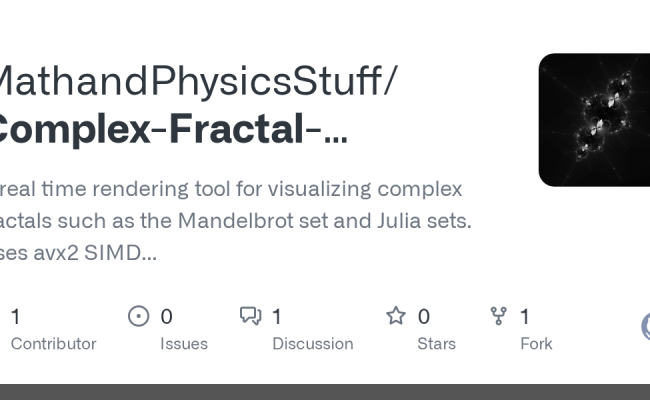
Task: Open the Complex-Fractal repository title
Action: pos(172,129)
